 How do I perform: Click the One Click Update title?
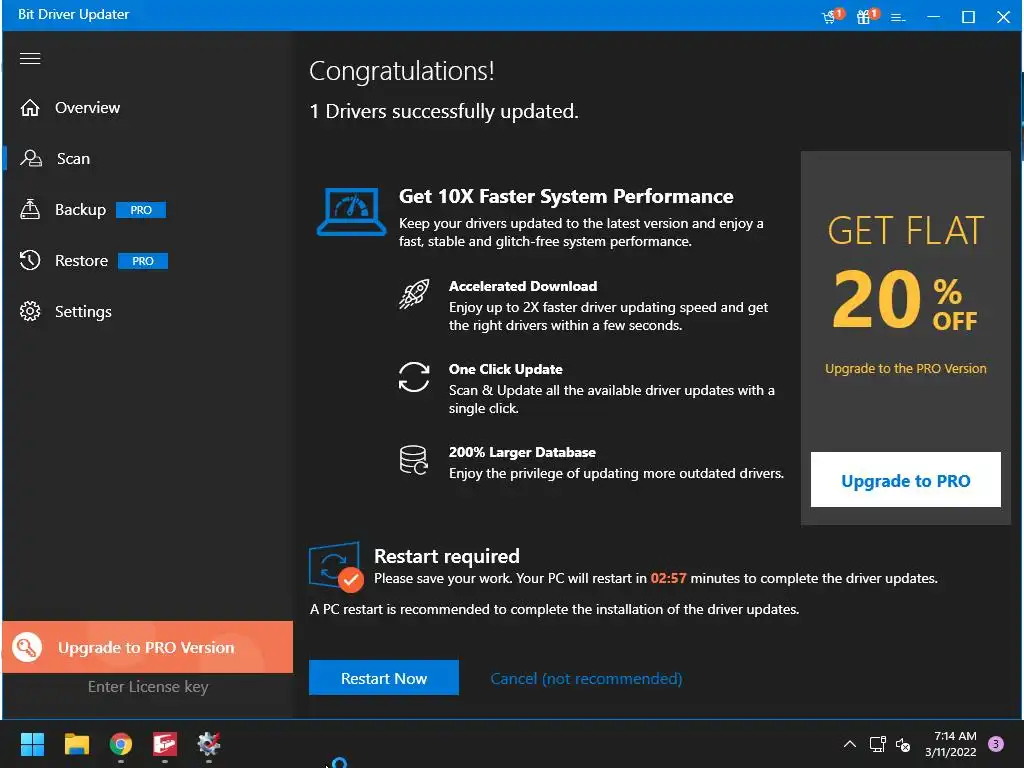click(505, 369)
